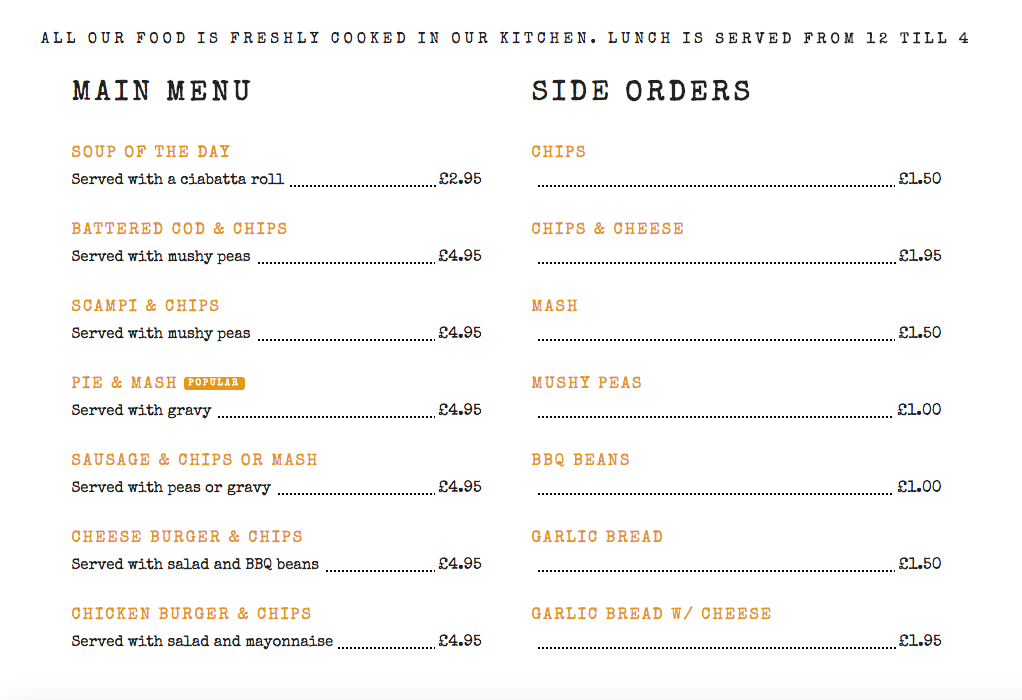1022x700 pixels.
Task: Select the Battered Cod & Chips title
Action: [179, 229]
